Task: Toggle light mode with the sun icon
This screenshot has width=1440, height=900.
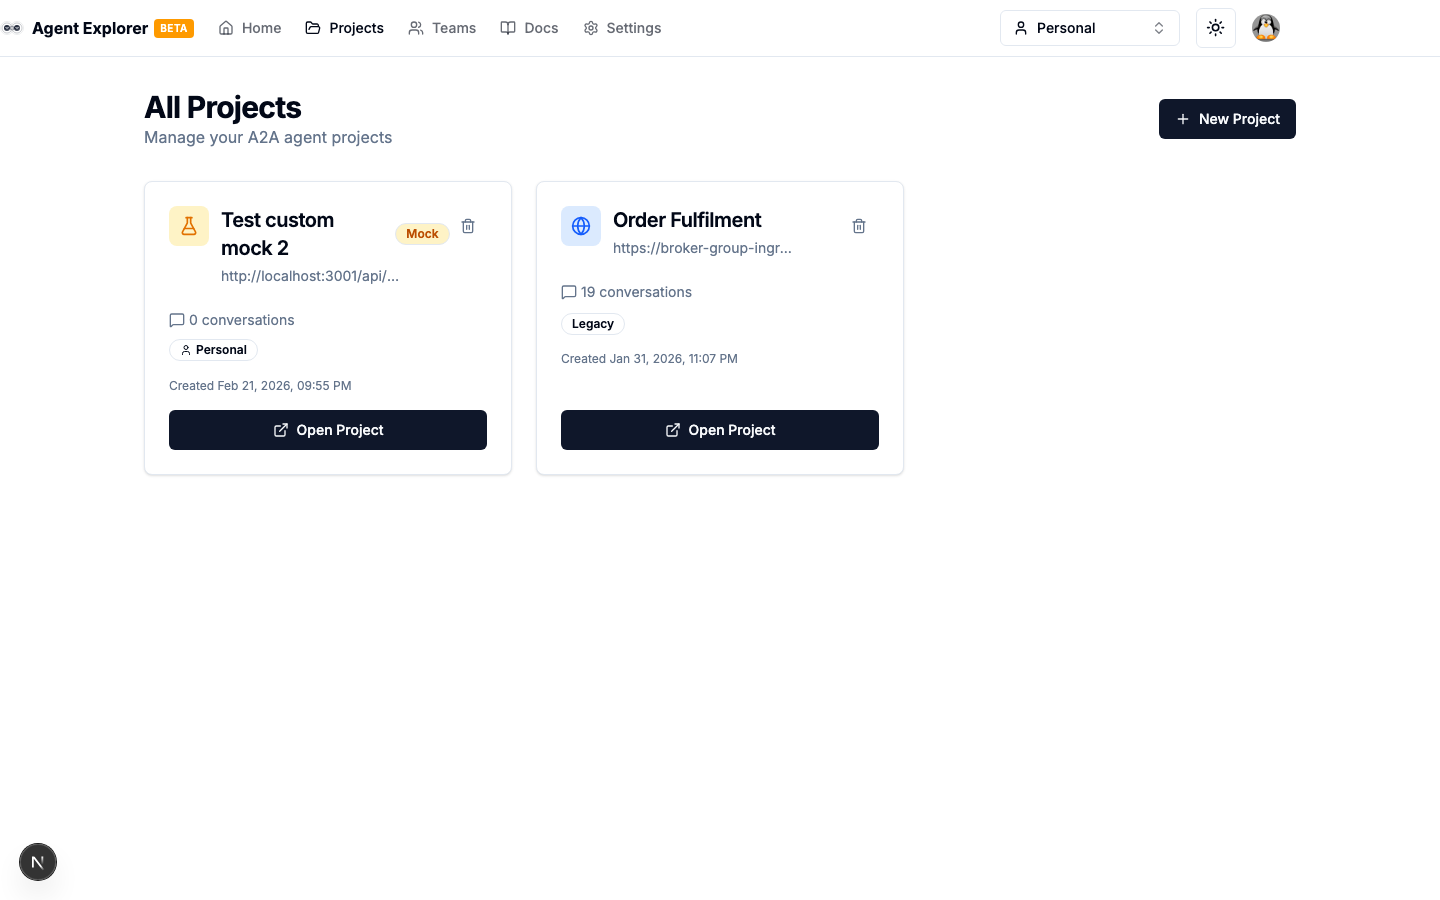Action: 1216,28
